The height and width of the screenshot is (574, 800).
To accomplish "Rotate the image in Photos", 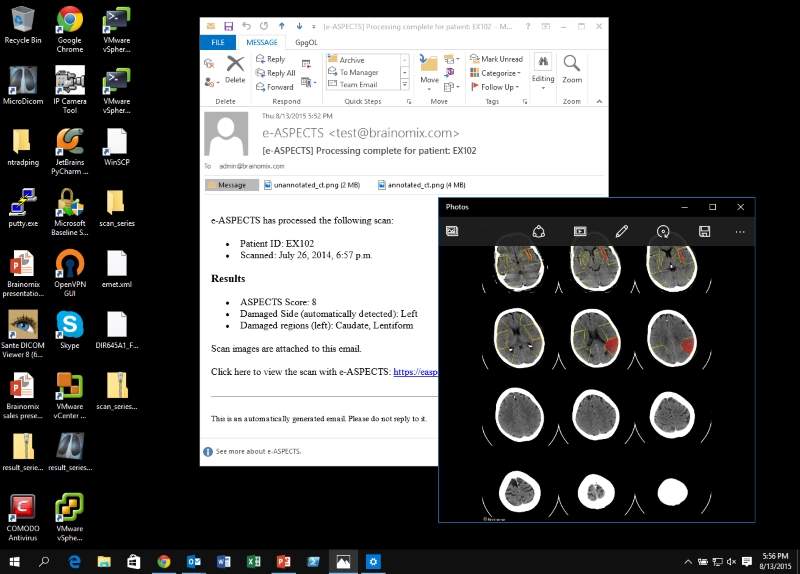I will coord(663,231).
